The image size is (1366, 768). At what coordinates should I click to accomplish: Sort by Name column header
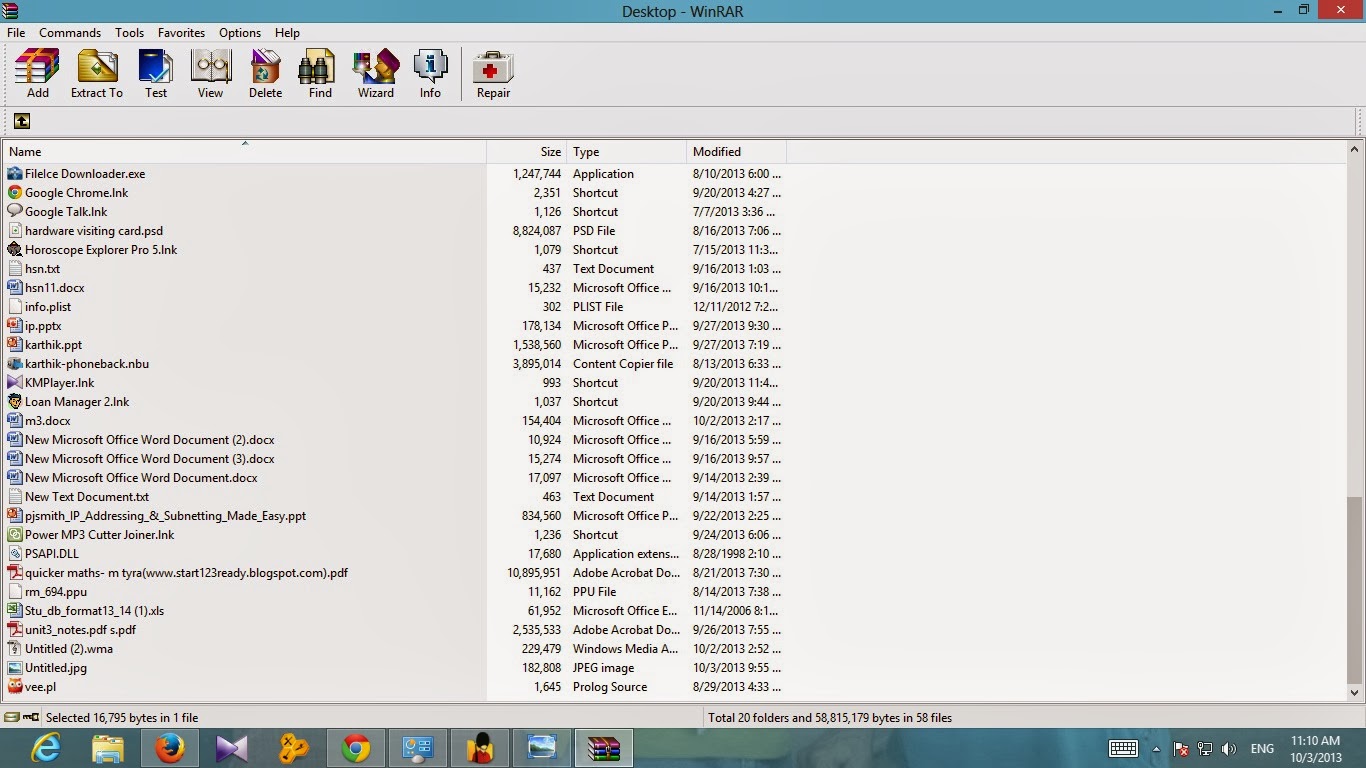[x=245, y=152]
